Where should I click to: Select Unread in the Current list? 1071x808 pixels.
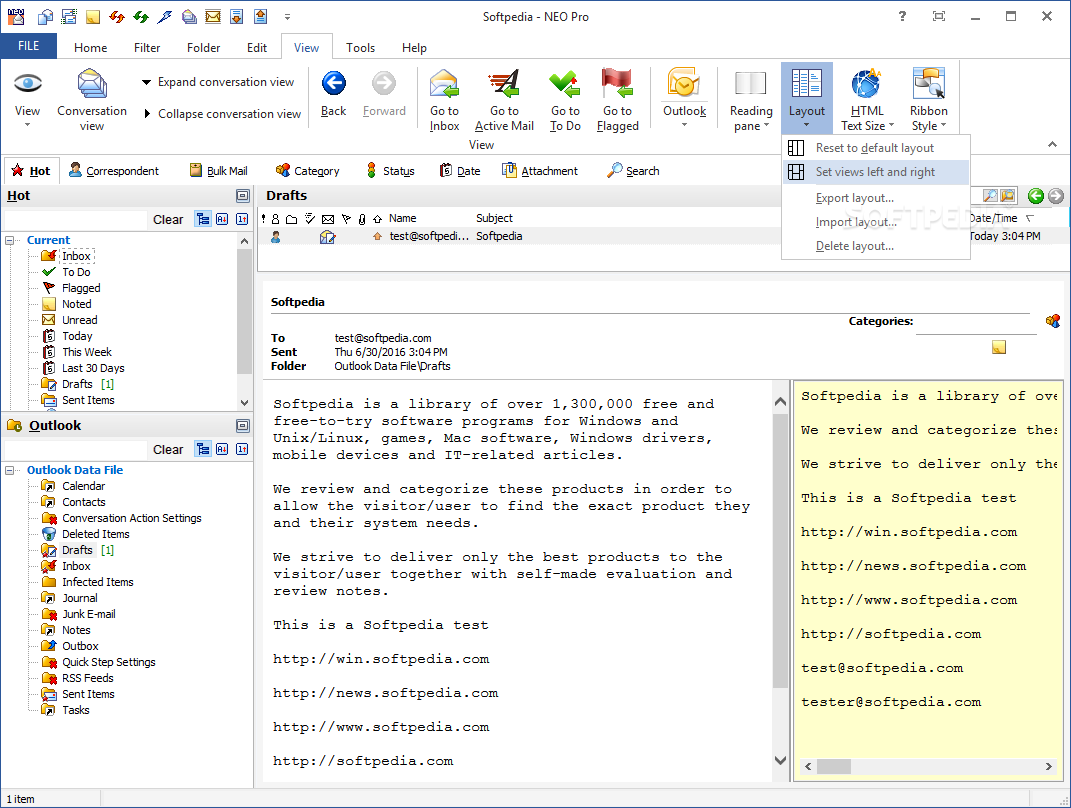coord(70,320)
